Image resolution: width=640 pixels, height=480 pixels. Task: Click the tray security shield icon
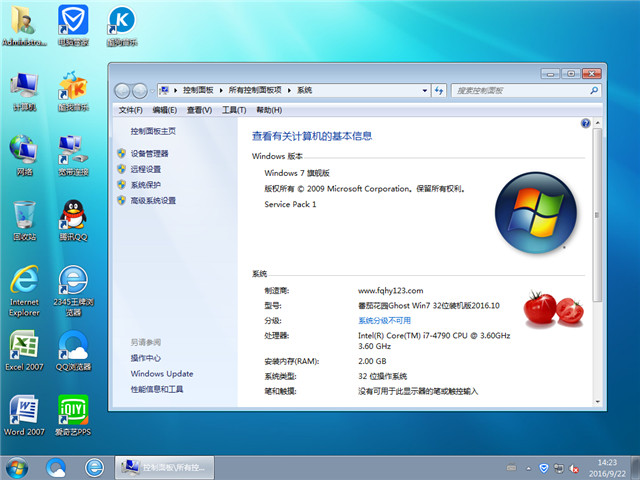pos(544,468)
